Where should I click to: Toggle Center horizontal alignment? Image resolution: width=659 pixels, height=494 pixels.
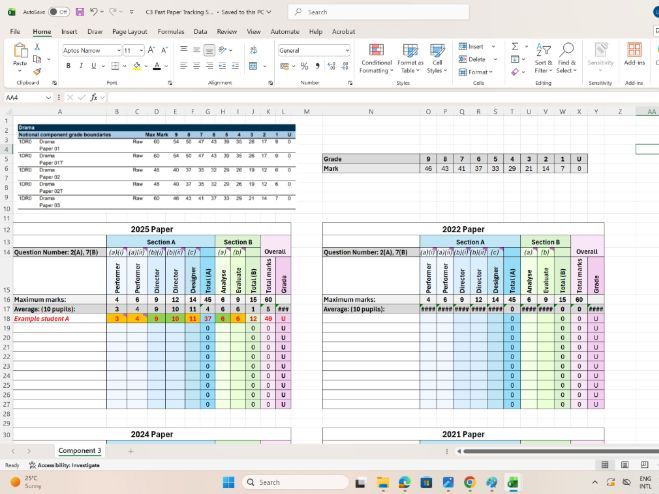[x=196, y=66]
